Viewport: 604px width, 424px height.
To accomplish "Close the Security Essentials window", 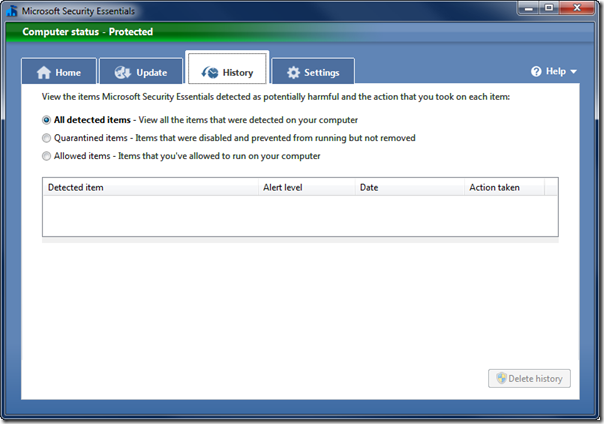I will pyautogui.click(x=577, y=8).
